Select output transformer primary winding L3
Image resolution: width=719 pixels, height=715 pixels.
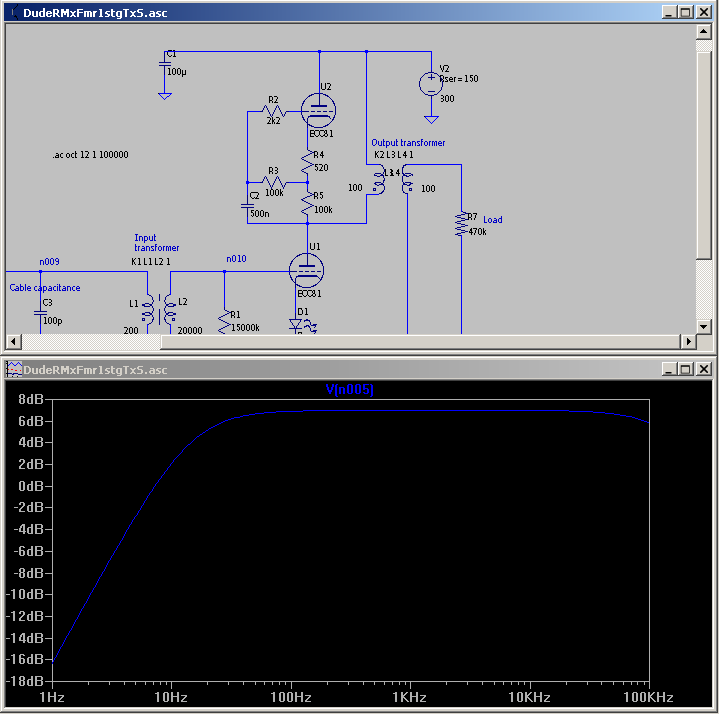click(379, 180)
